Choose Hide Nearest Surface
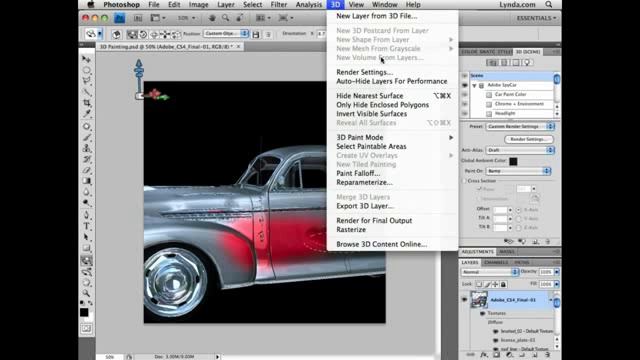This screenshot has width=640, height=360. pyautogui.click(x=370, y=96)
